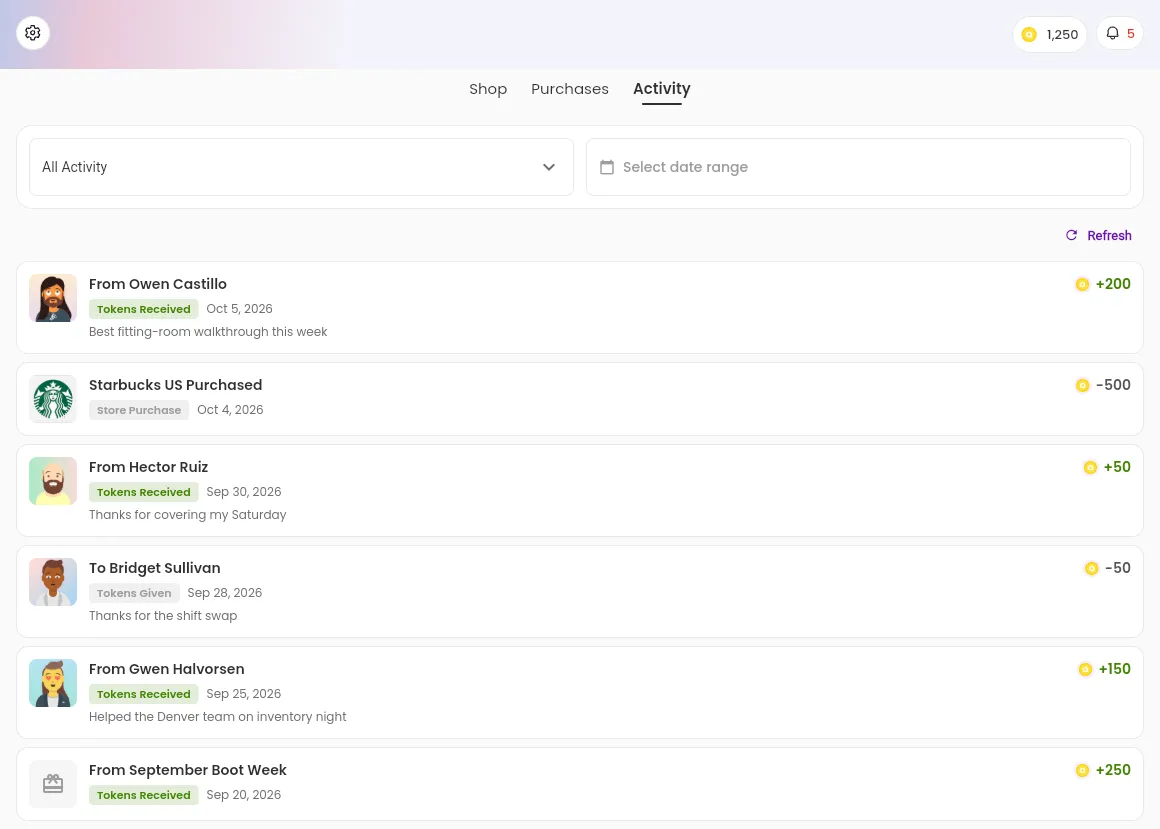Image resolution: width=1160 pixels, height=829 pixels.
Task: Click the +200 token amount
Action: pyautogui.click(x=1113, y=284)
